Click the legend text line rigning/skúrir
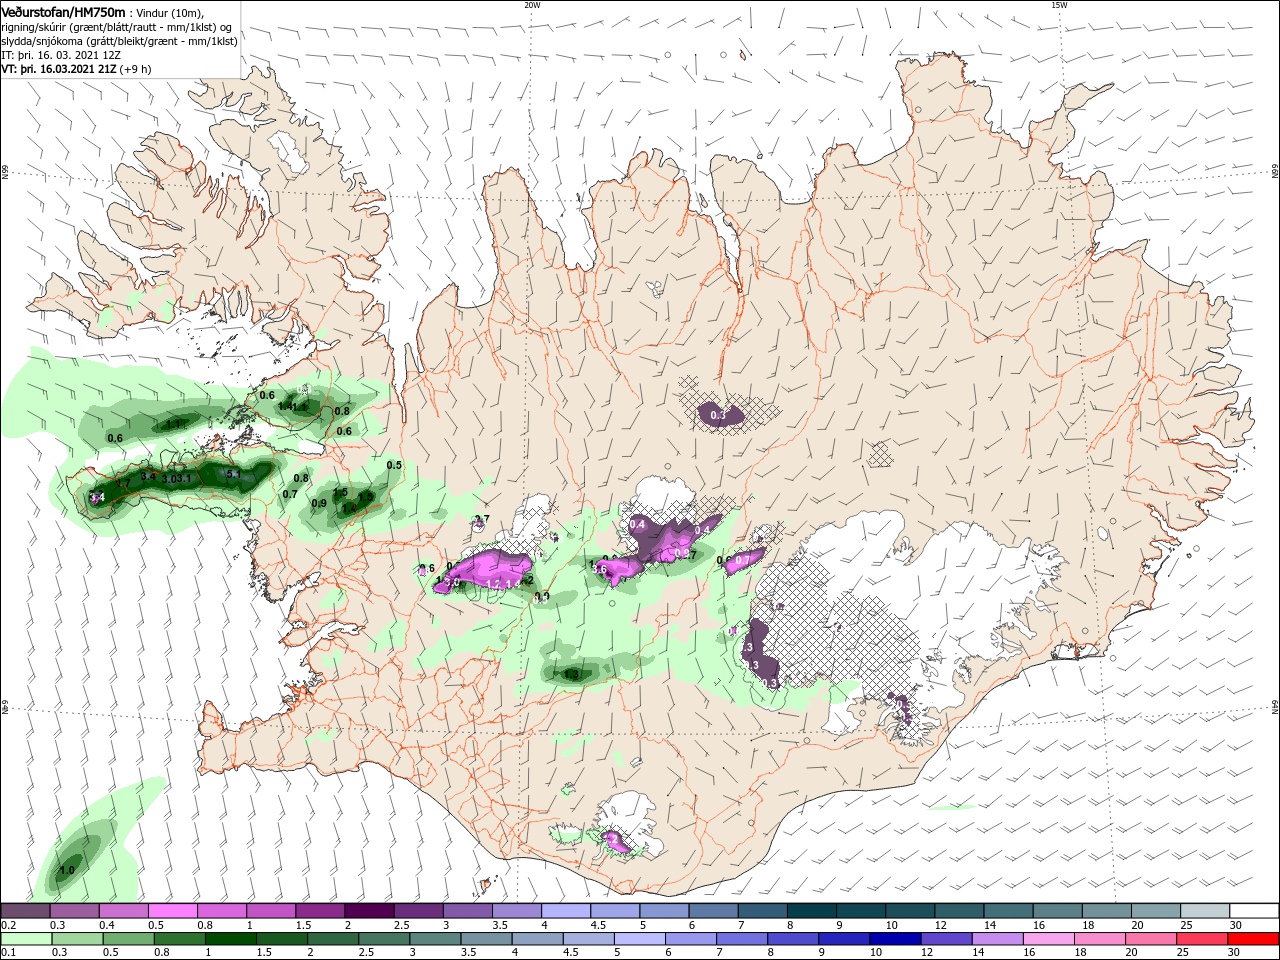 point(116,27)
